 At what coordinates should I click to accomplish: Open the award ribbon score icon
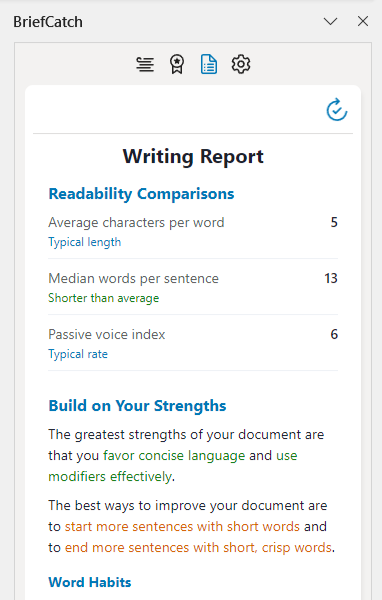[177, 64]
